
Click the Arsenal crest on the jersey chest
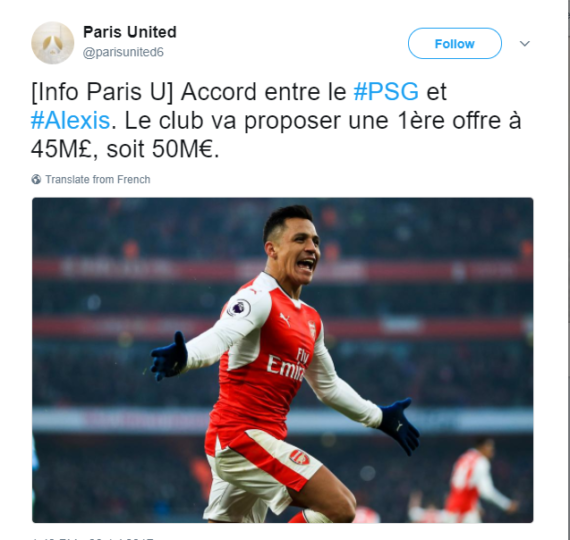click(x=312, y=330)
